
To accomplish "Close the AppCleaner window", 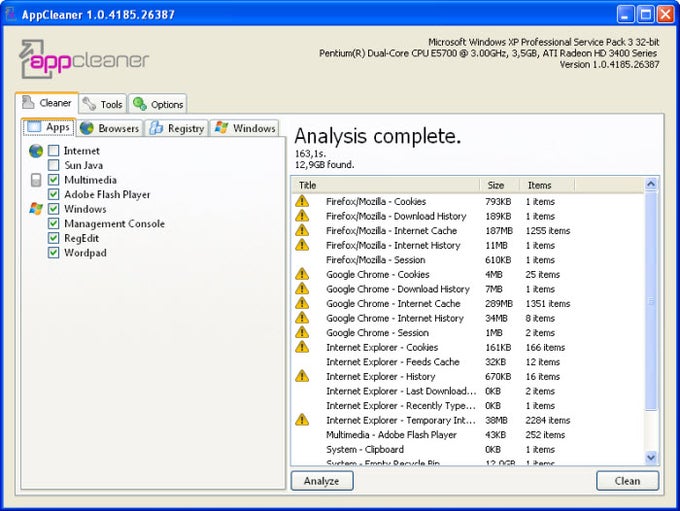I will [x=665, y=14].
